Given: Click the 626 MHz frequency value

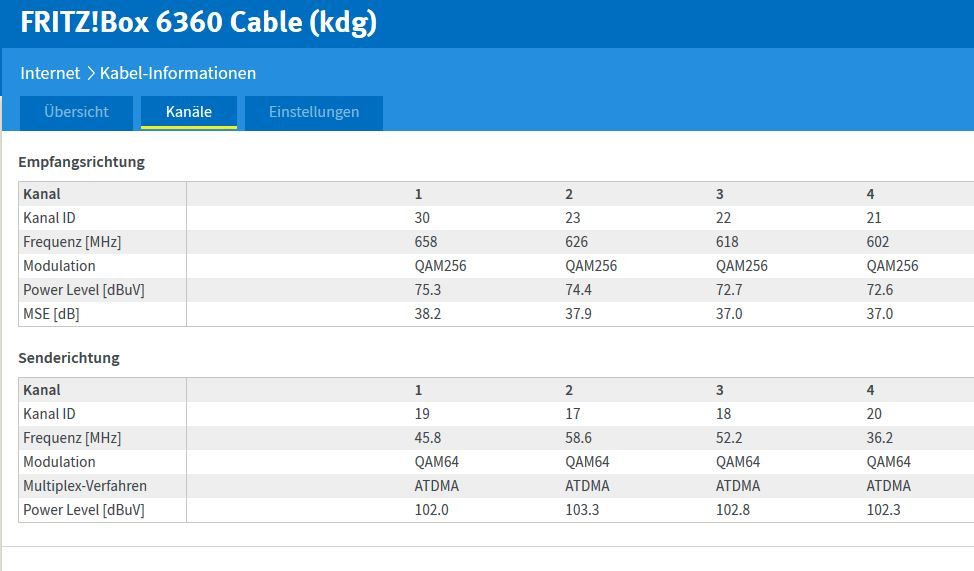Looking at the screenshot, I should click(577, 242).
